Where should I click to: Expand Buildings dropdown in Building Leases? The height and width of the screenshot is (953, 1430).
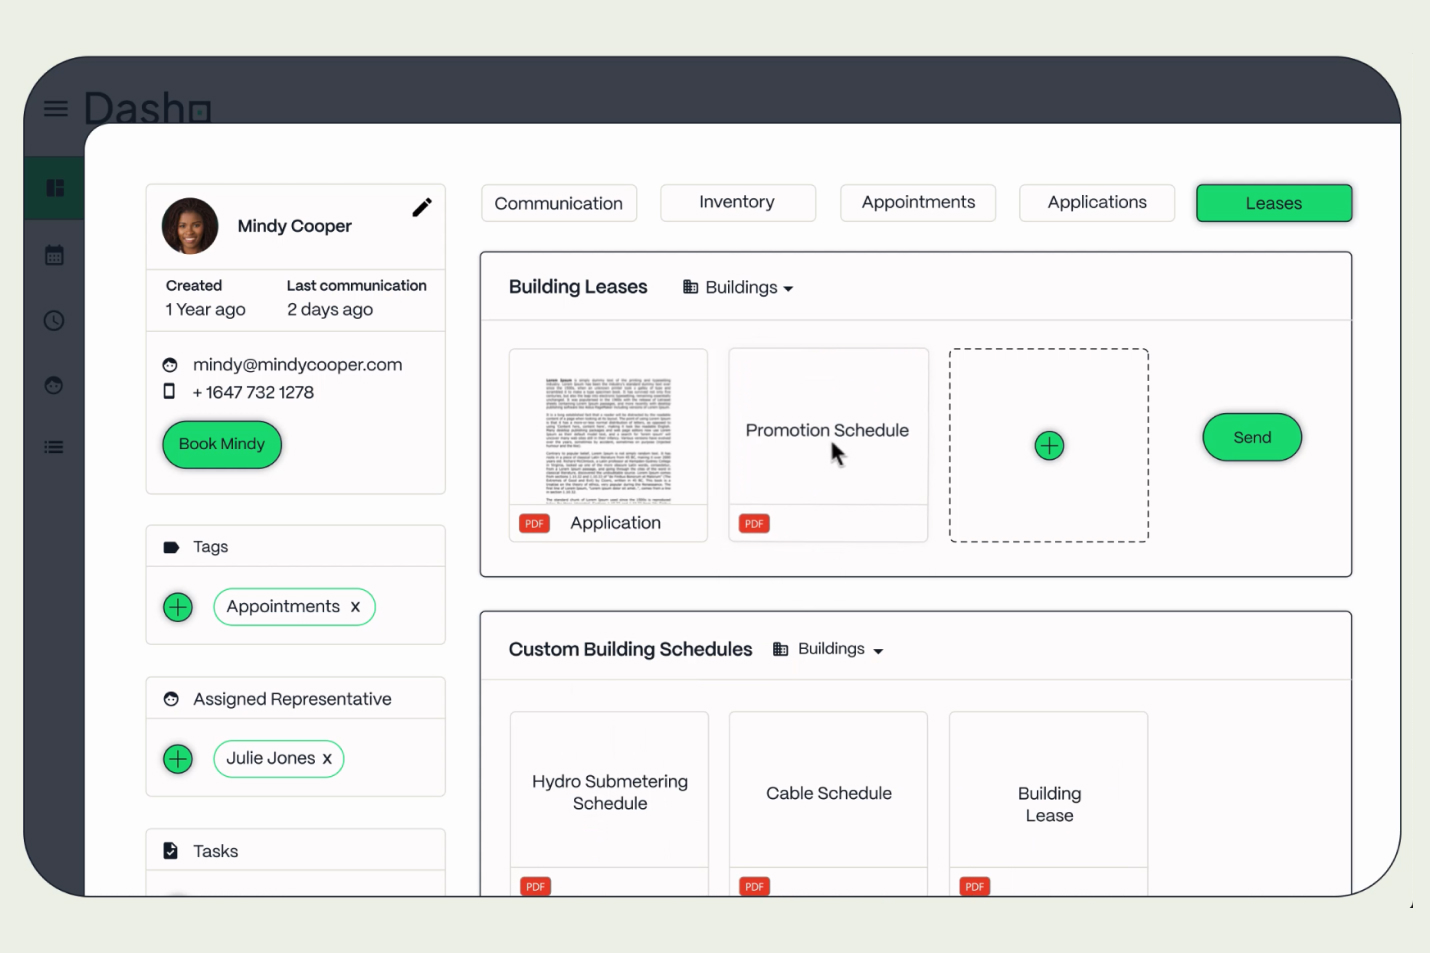point(738,287)
